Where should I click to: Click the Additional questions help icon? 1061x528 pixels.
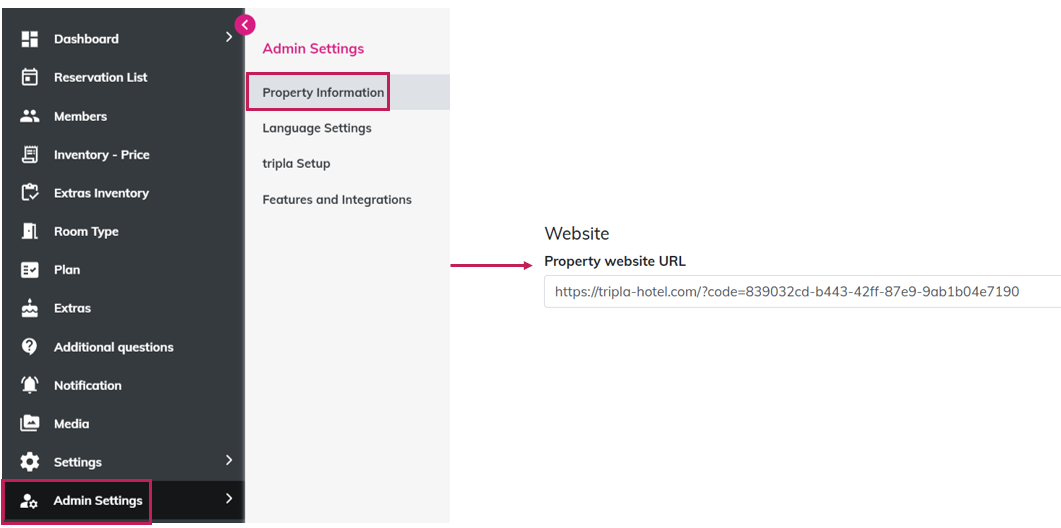click(x=30, y=347)
